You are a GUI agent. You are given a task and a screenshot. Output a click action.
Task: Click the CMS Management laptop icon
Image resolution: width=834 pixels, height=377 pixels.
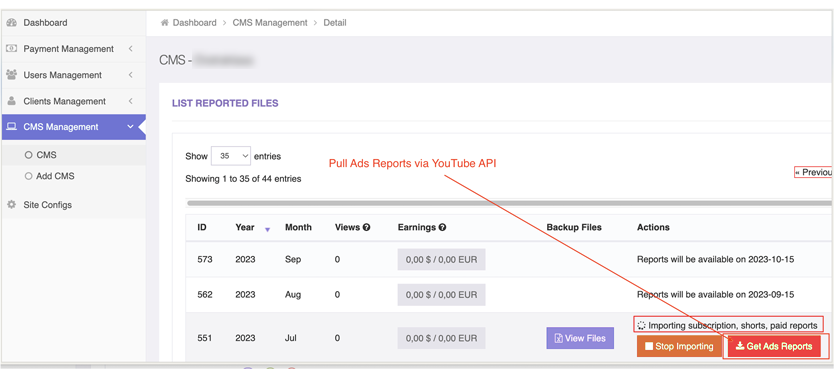pyautogui.click(x=12, y=127)
